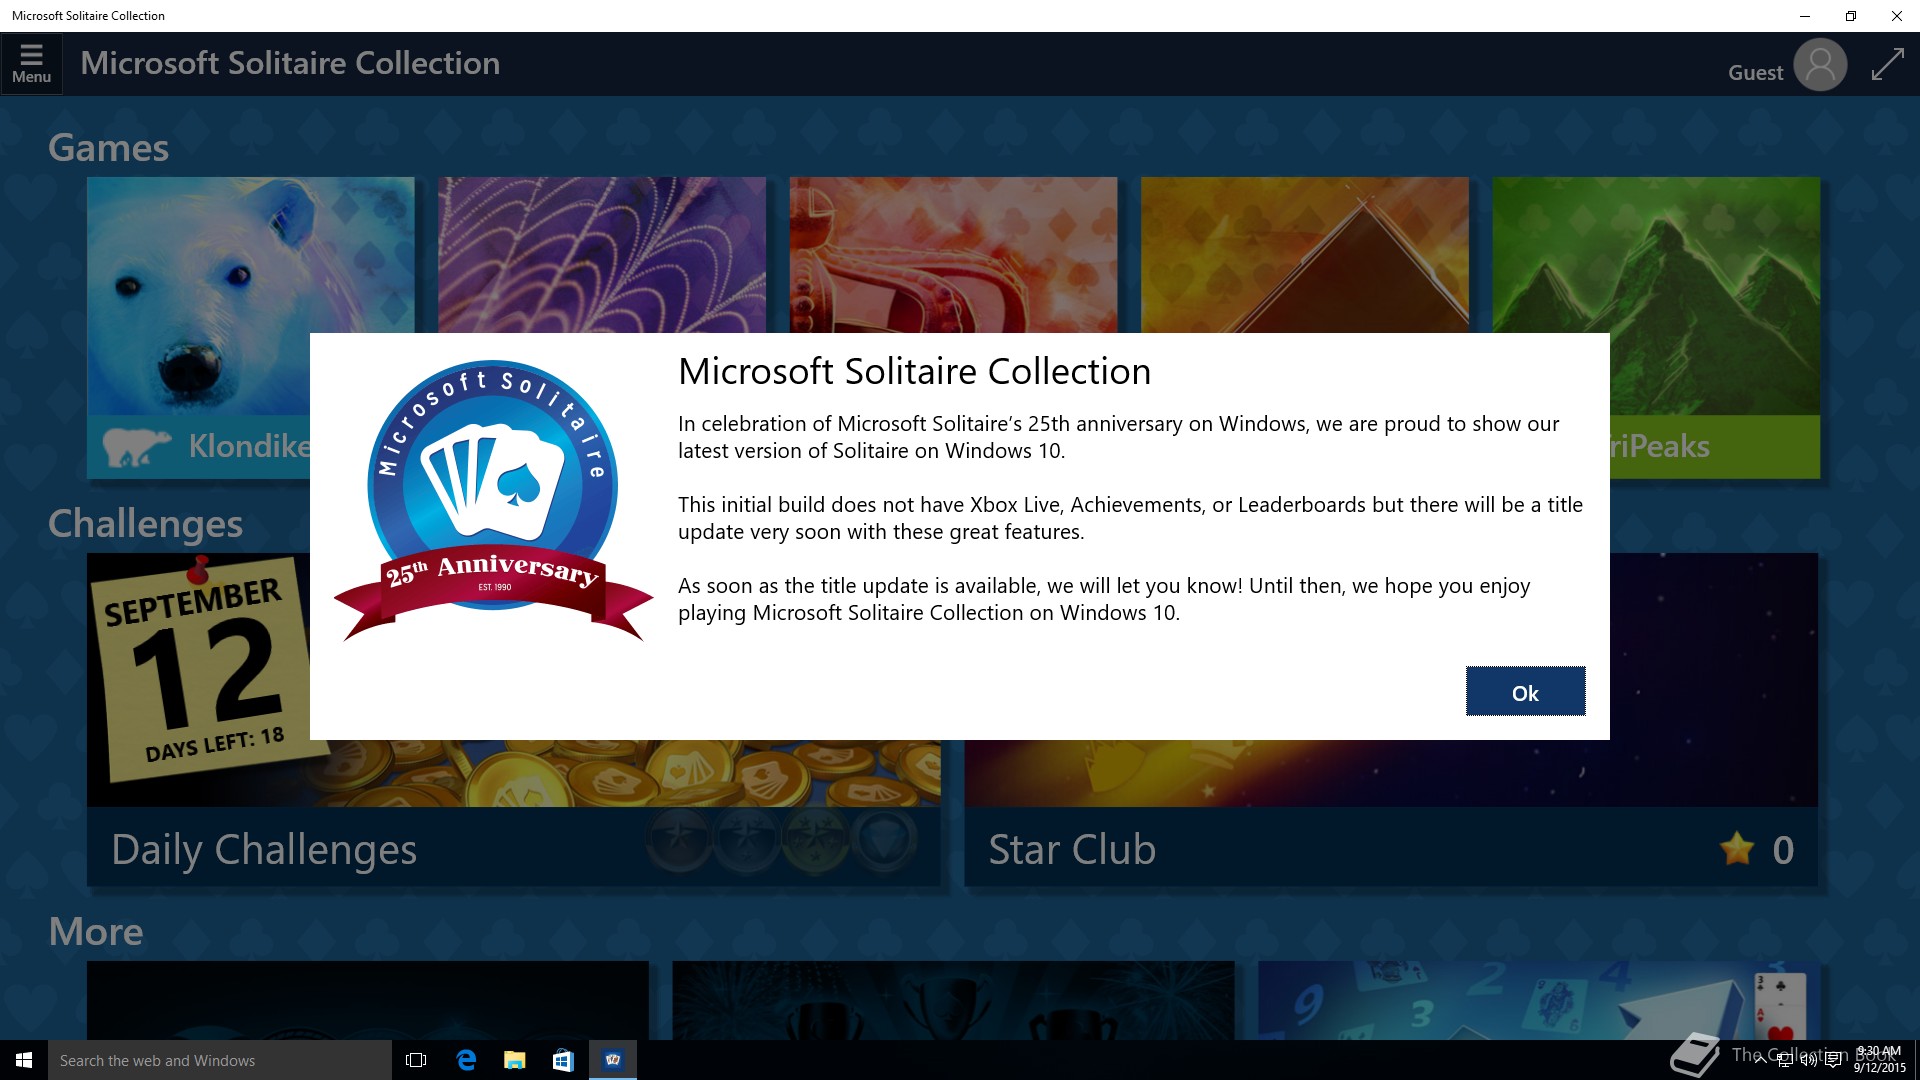Minimize the Solitaire Collection window
Viewport: 1920px width, 1080px height.
click(x=1804, y=16)
